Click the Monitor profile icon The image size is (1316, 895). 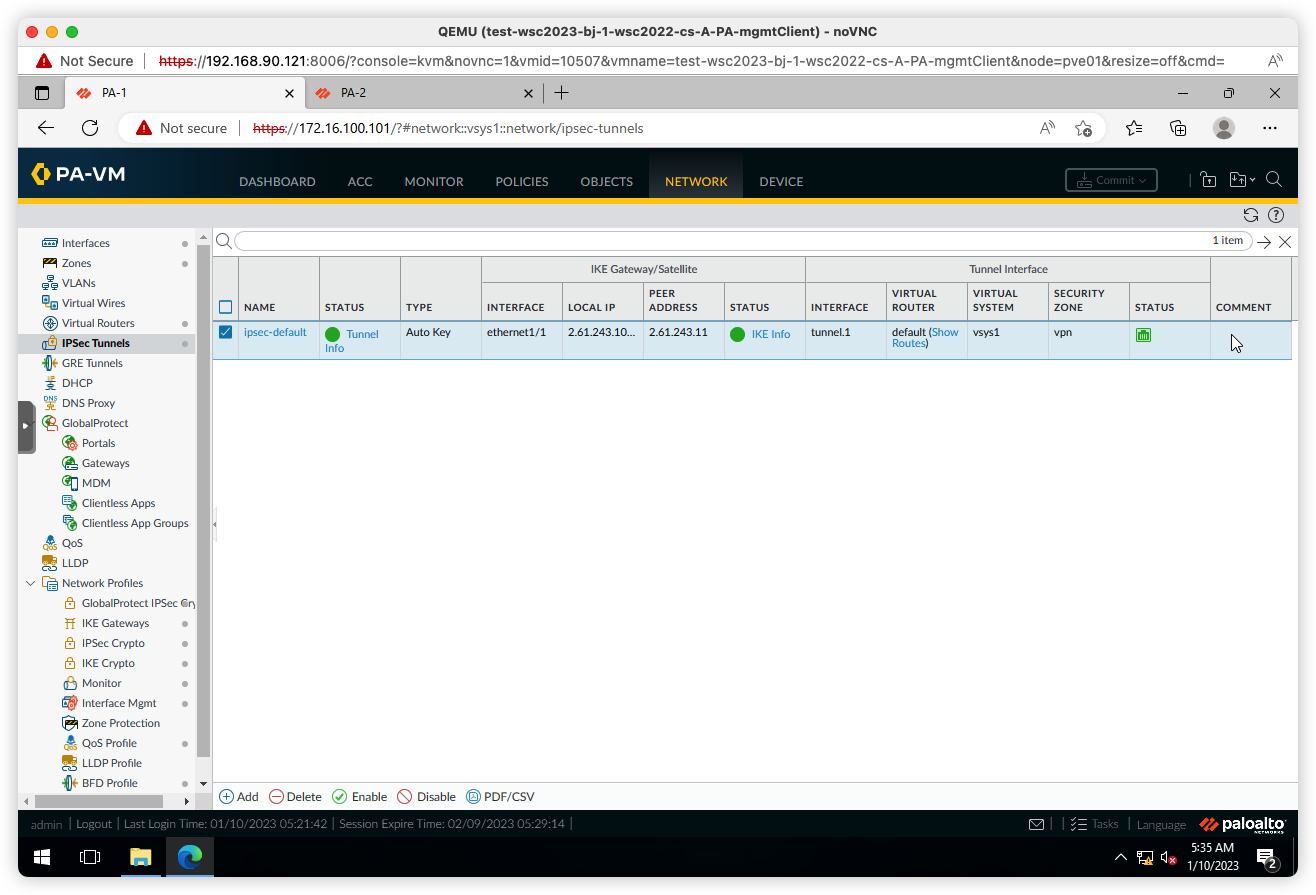(70, 683)
